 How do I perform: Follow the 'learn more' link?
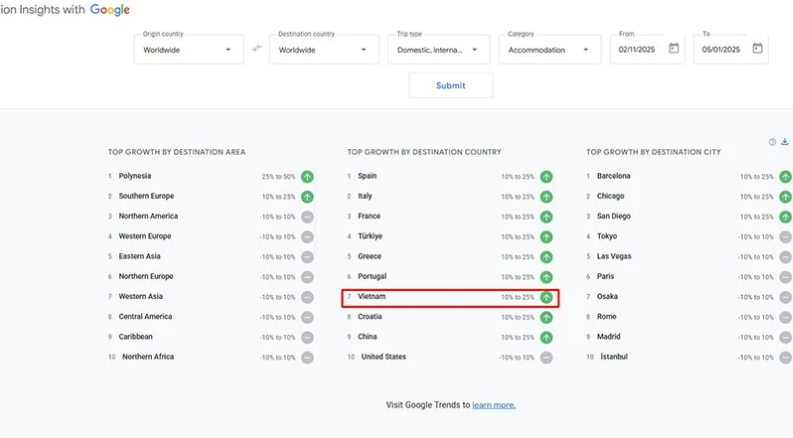click(494, 405)
